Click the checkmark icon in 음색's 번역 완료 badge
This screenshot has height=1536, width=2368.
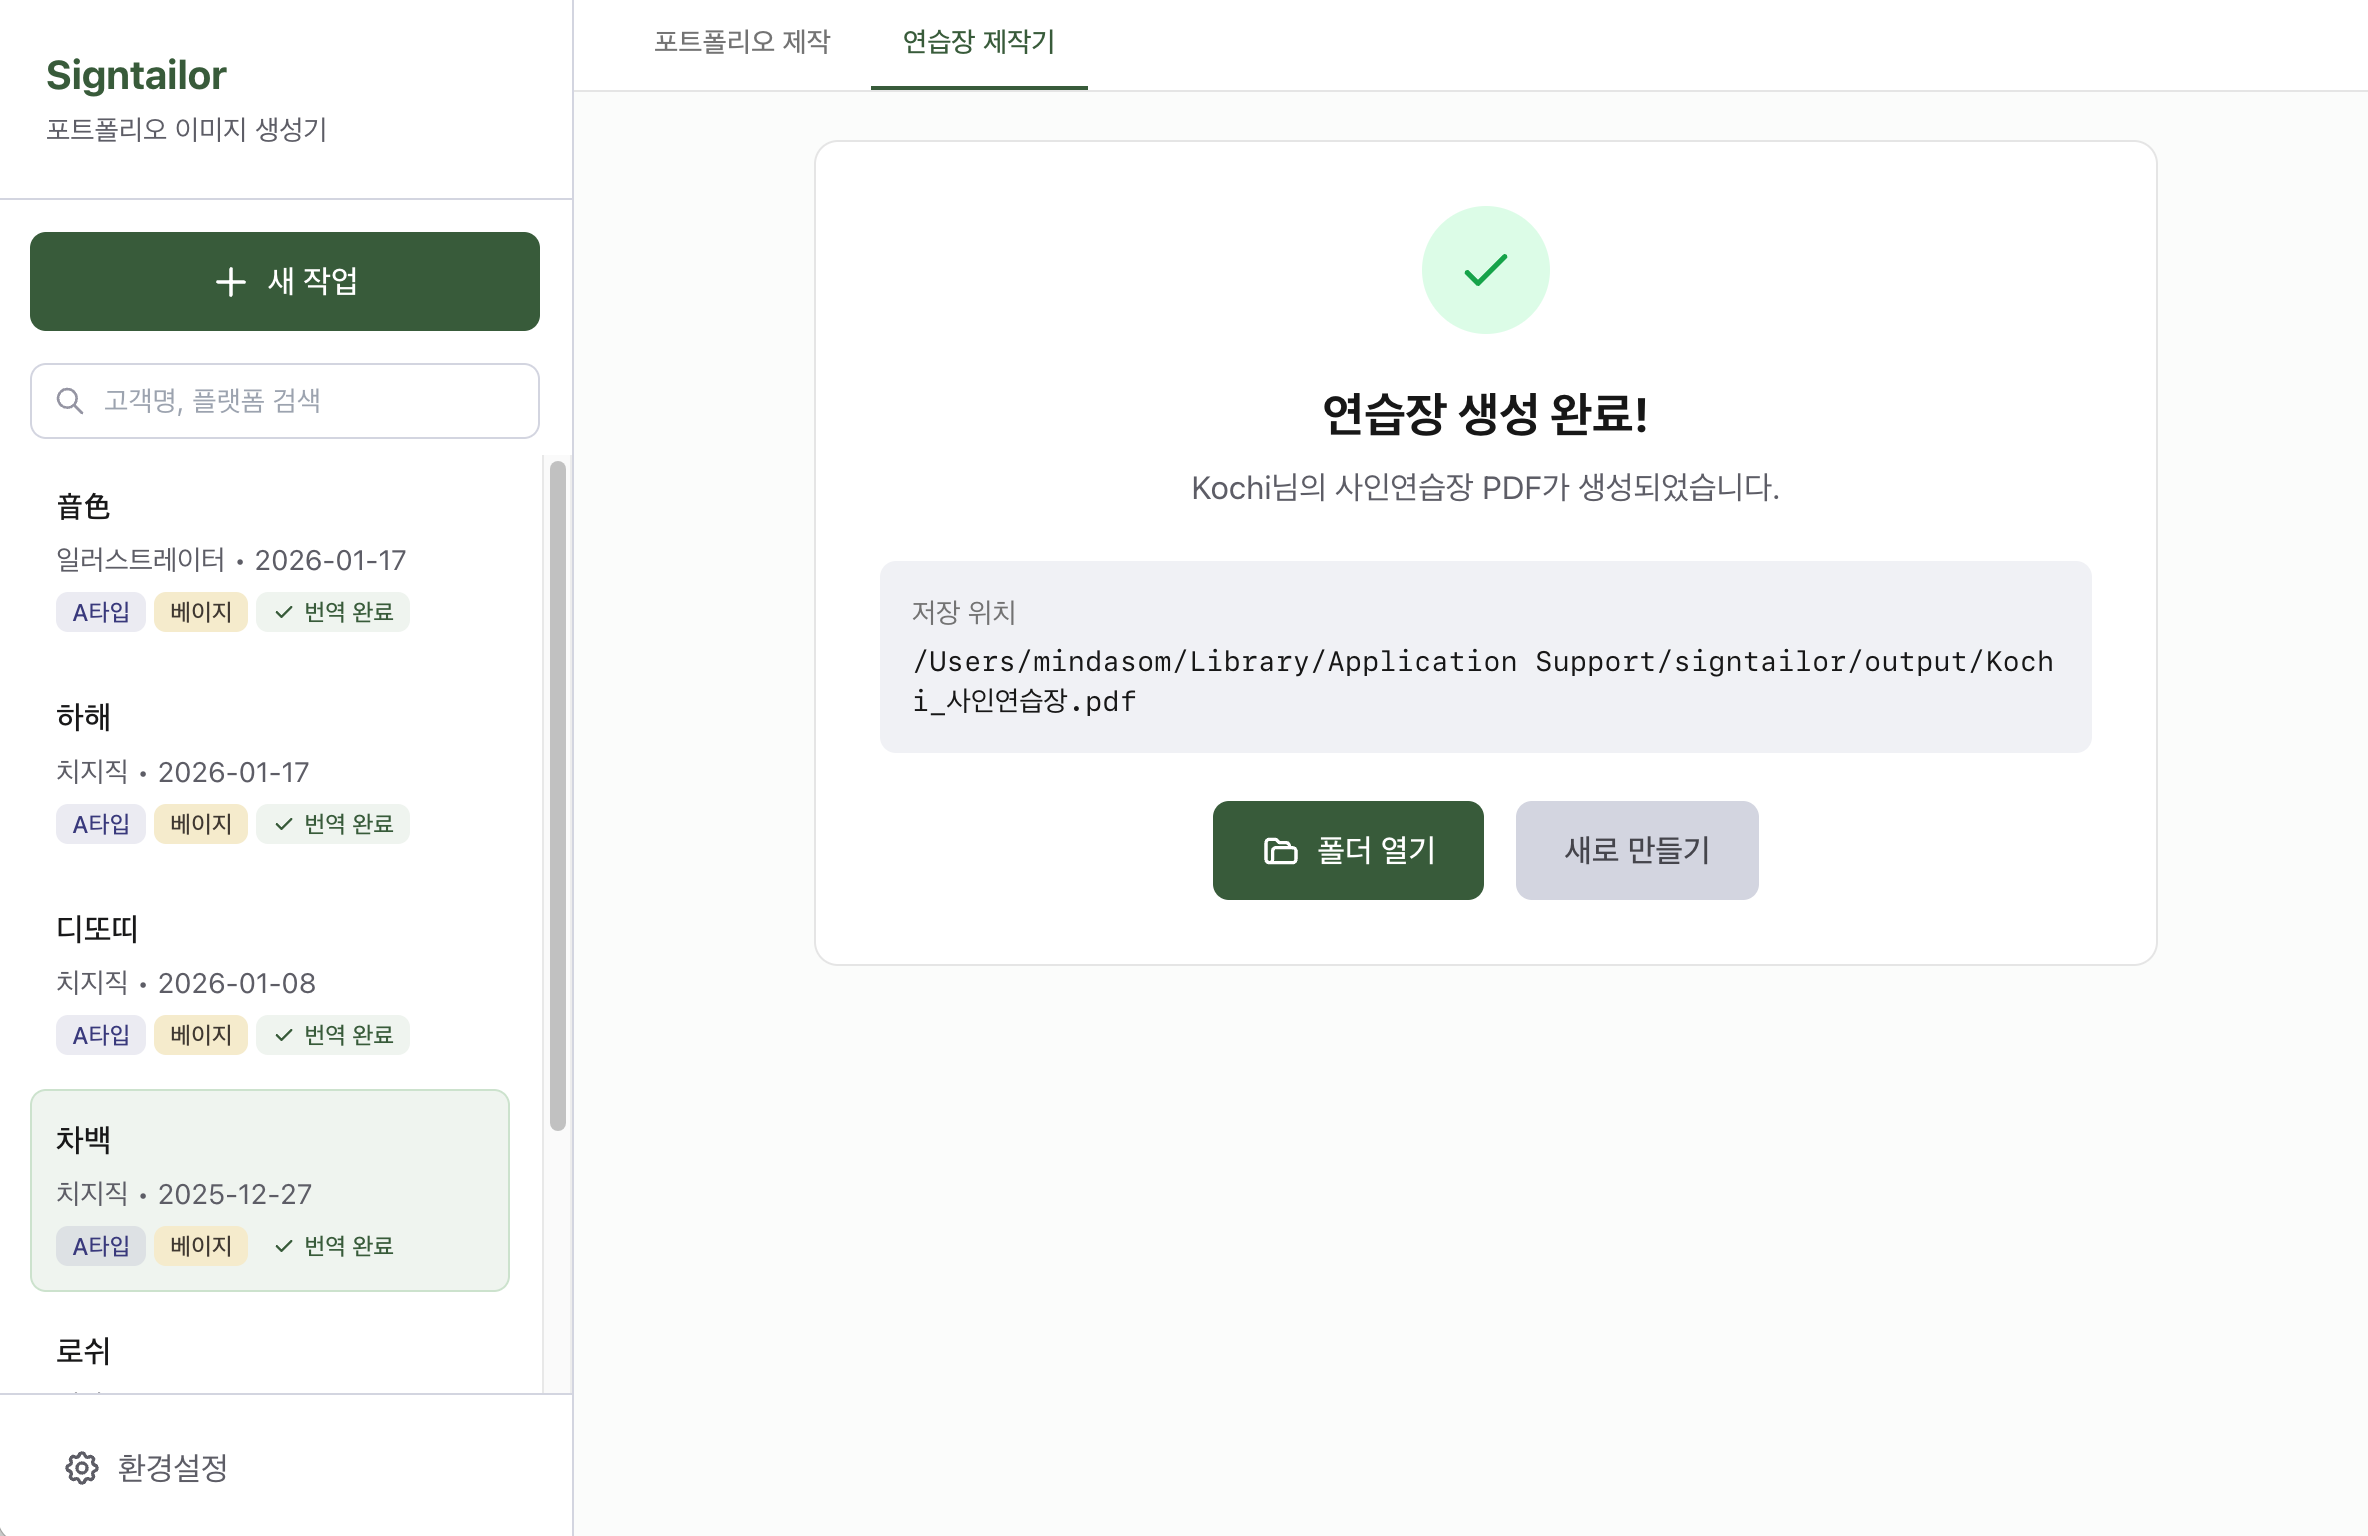(x=283, y=611)
